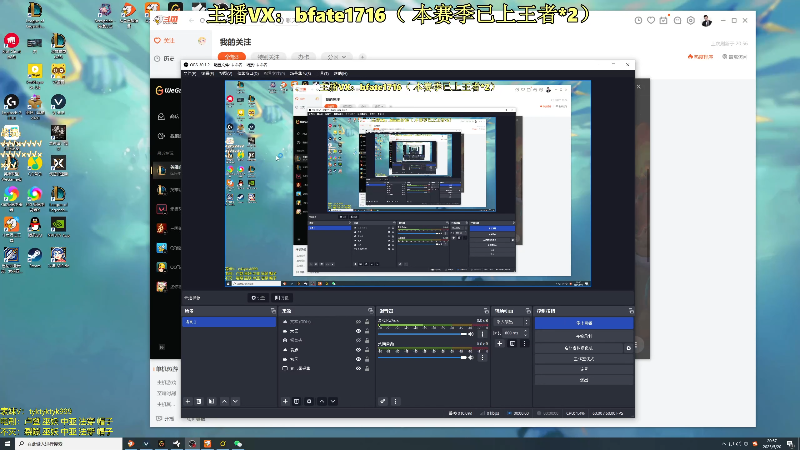Add a new source with plus icon
Viewport: 800px width, 450px height.
(x=285, y=402)
